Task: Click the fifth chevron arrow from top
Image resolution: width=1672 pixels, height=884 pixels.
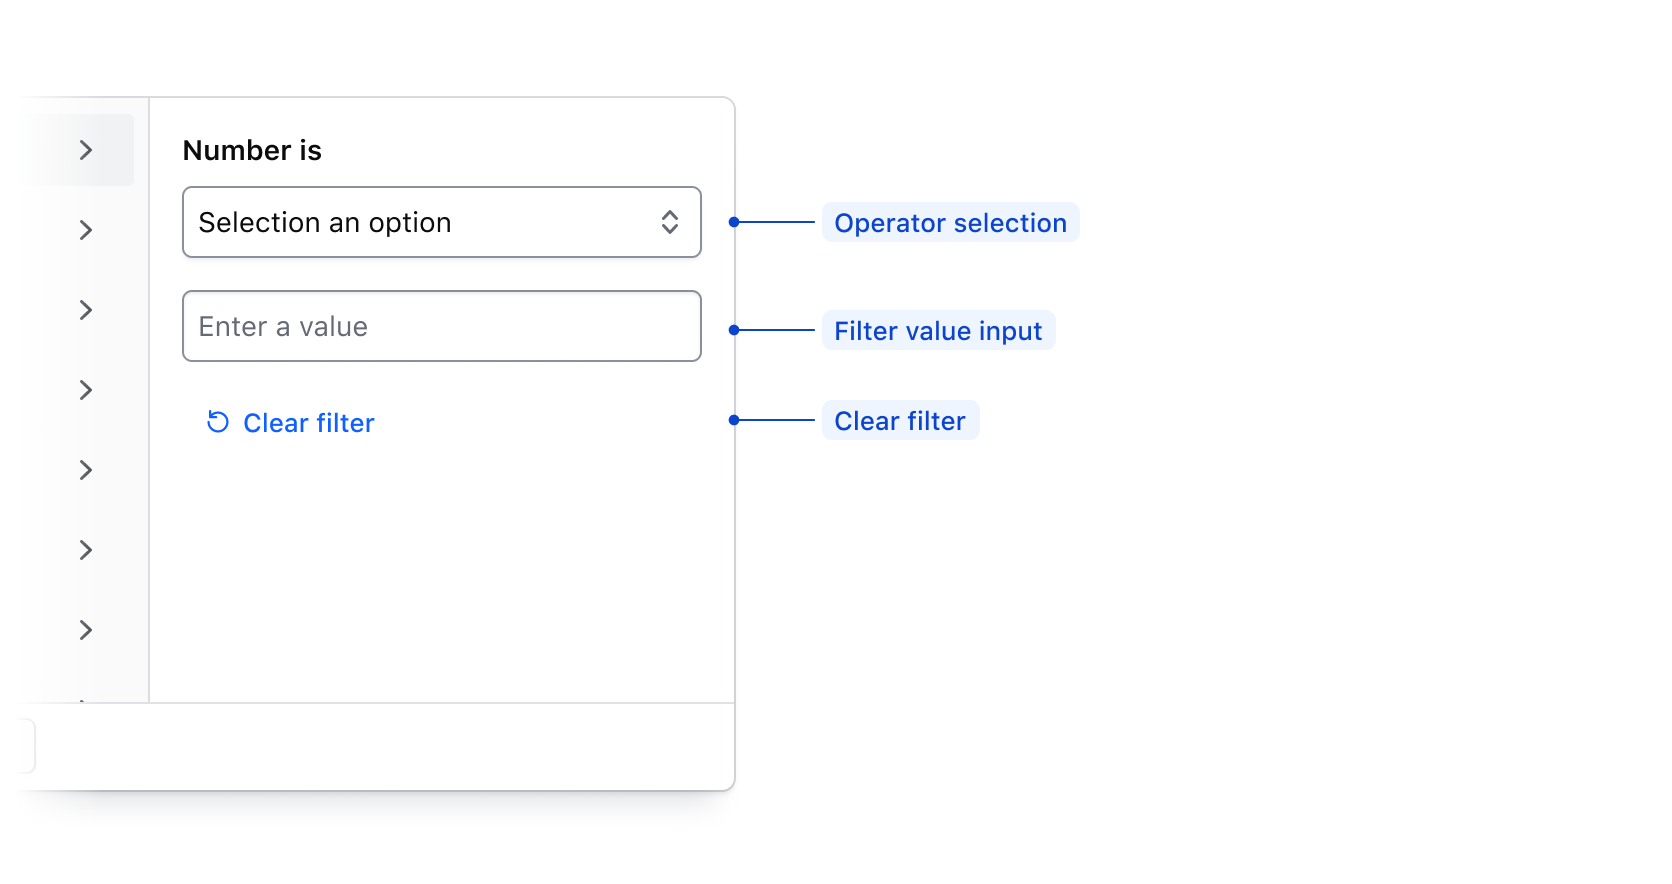Action: pos(86,470)
